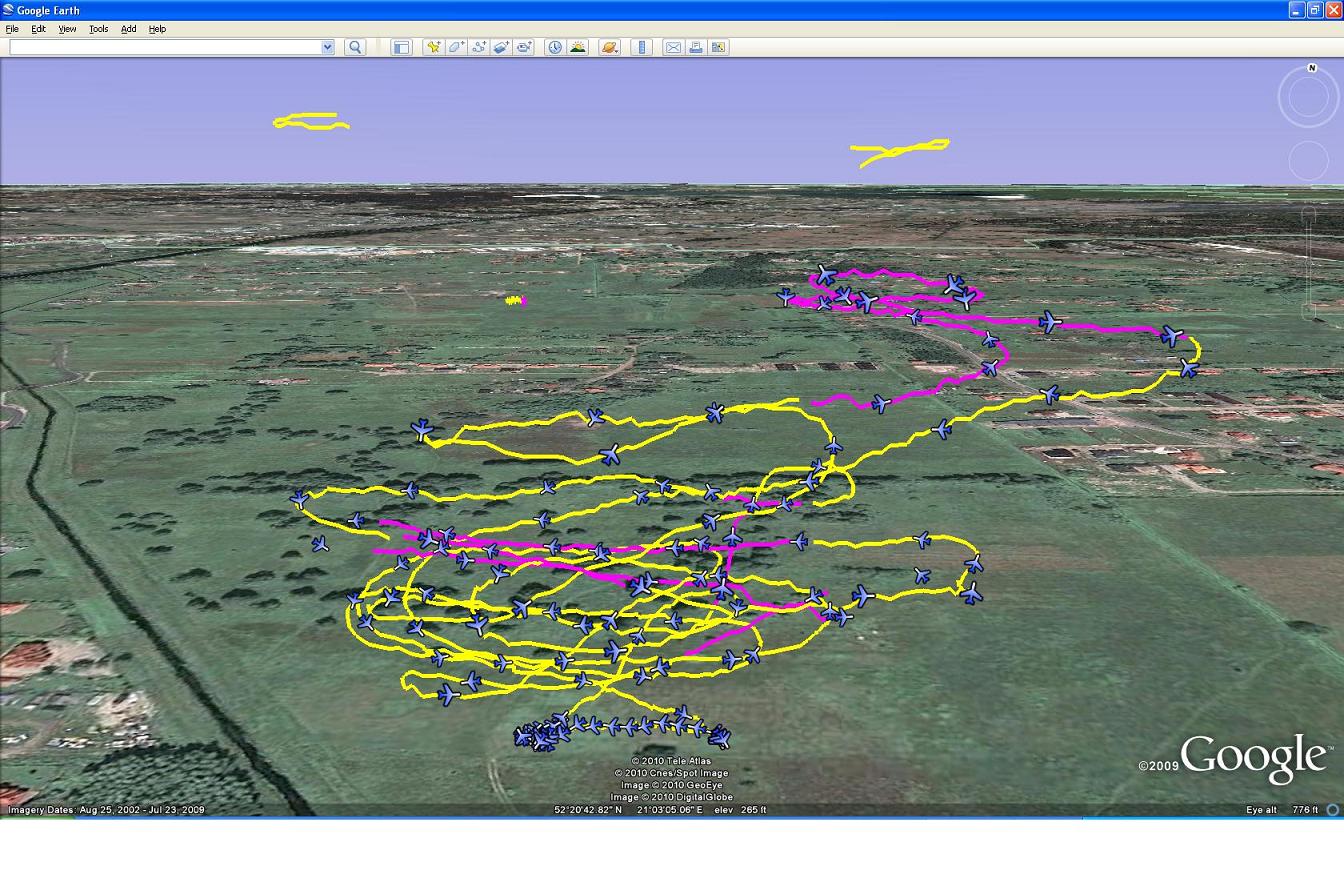Print the current view
Screen dimensions: 1344x882
point(696,47)
